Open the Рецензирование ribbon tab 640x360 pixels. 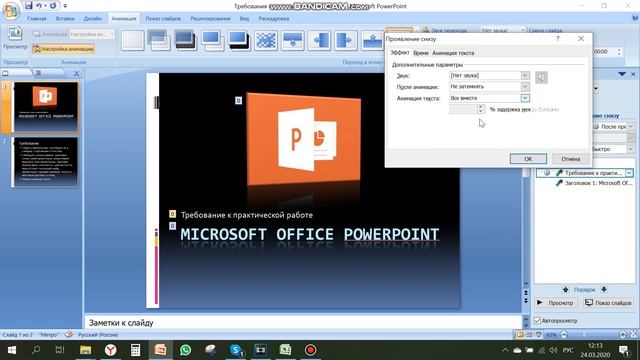tap(210, 18)
